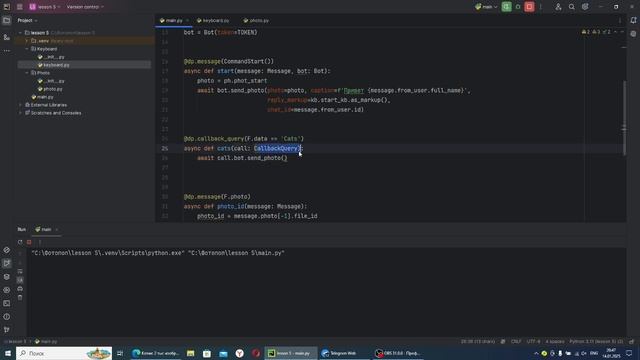This screenshot has width=640, height=360.
Task: Open the main menu hamburger icon
Action: tap(19, 7)
